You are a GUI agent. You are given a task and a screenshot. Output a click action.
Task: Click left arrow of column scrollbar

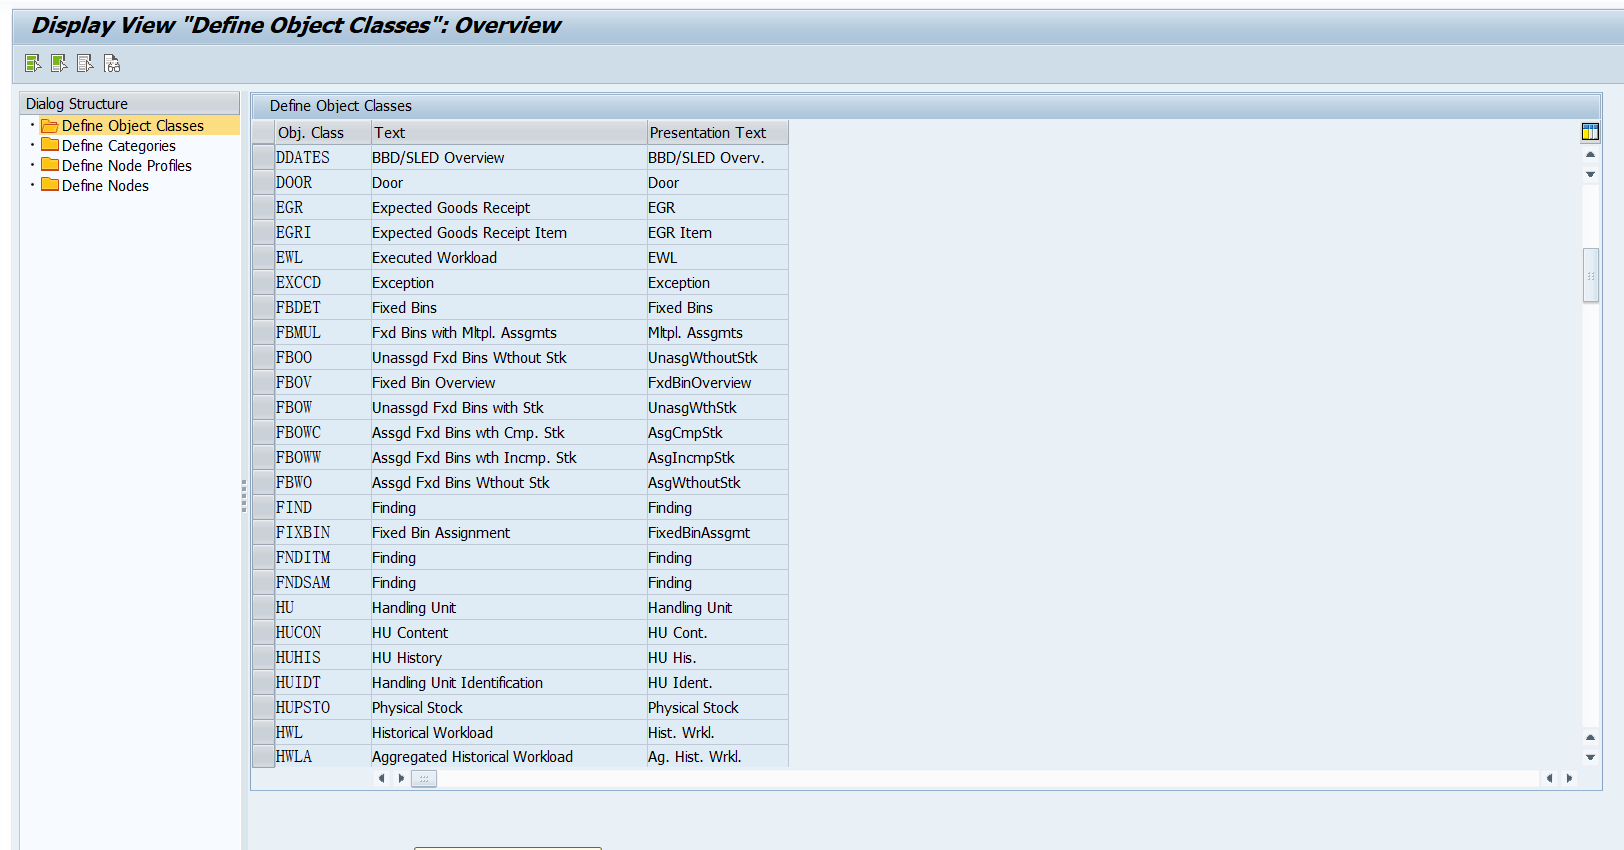tap(381, 778)
